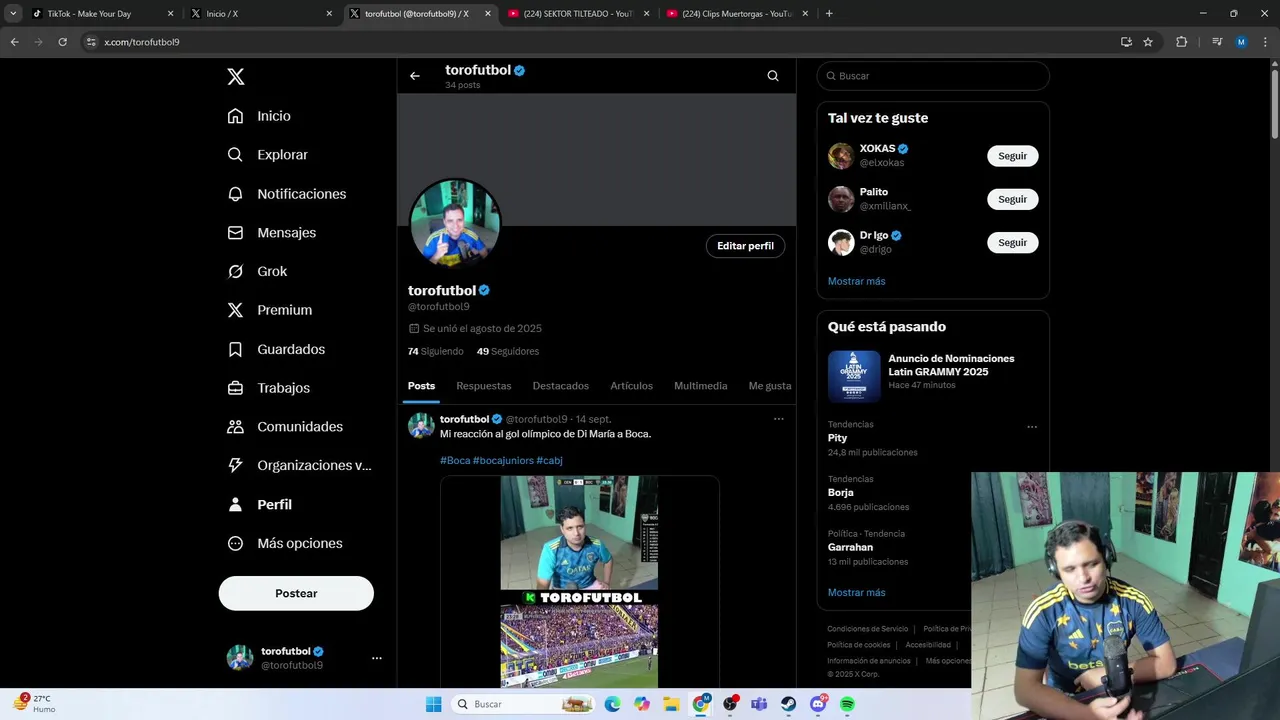Click Mostrar más under Qué está pasando
Viewport: 1280px width, 720px height.
click(857, 592)
